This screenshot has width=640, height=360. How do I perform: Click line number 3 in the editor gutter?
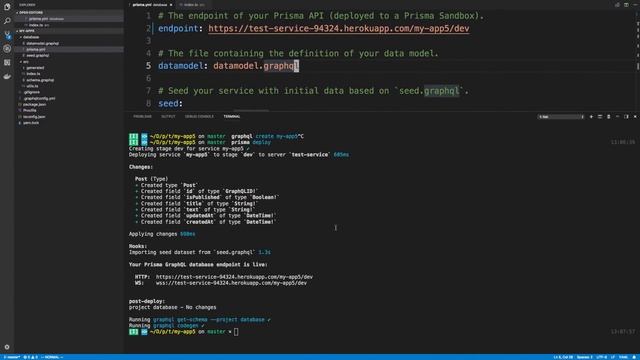point(148,41)
